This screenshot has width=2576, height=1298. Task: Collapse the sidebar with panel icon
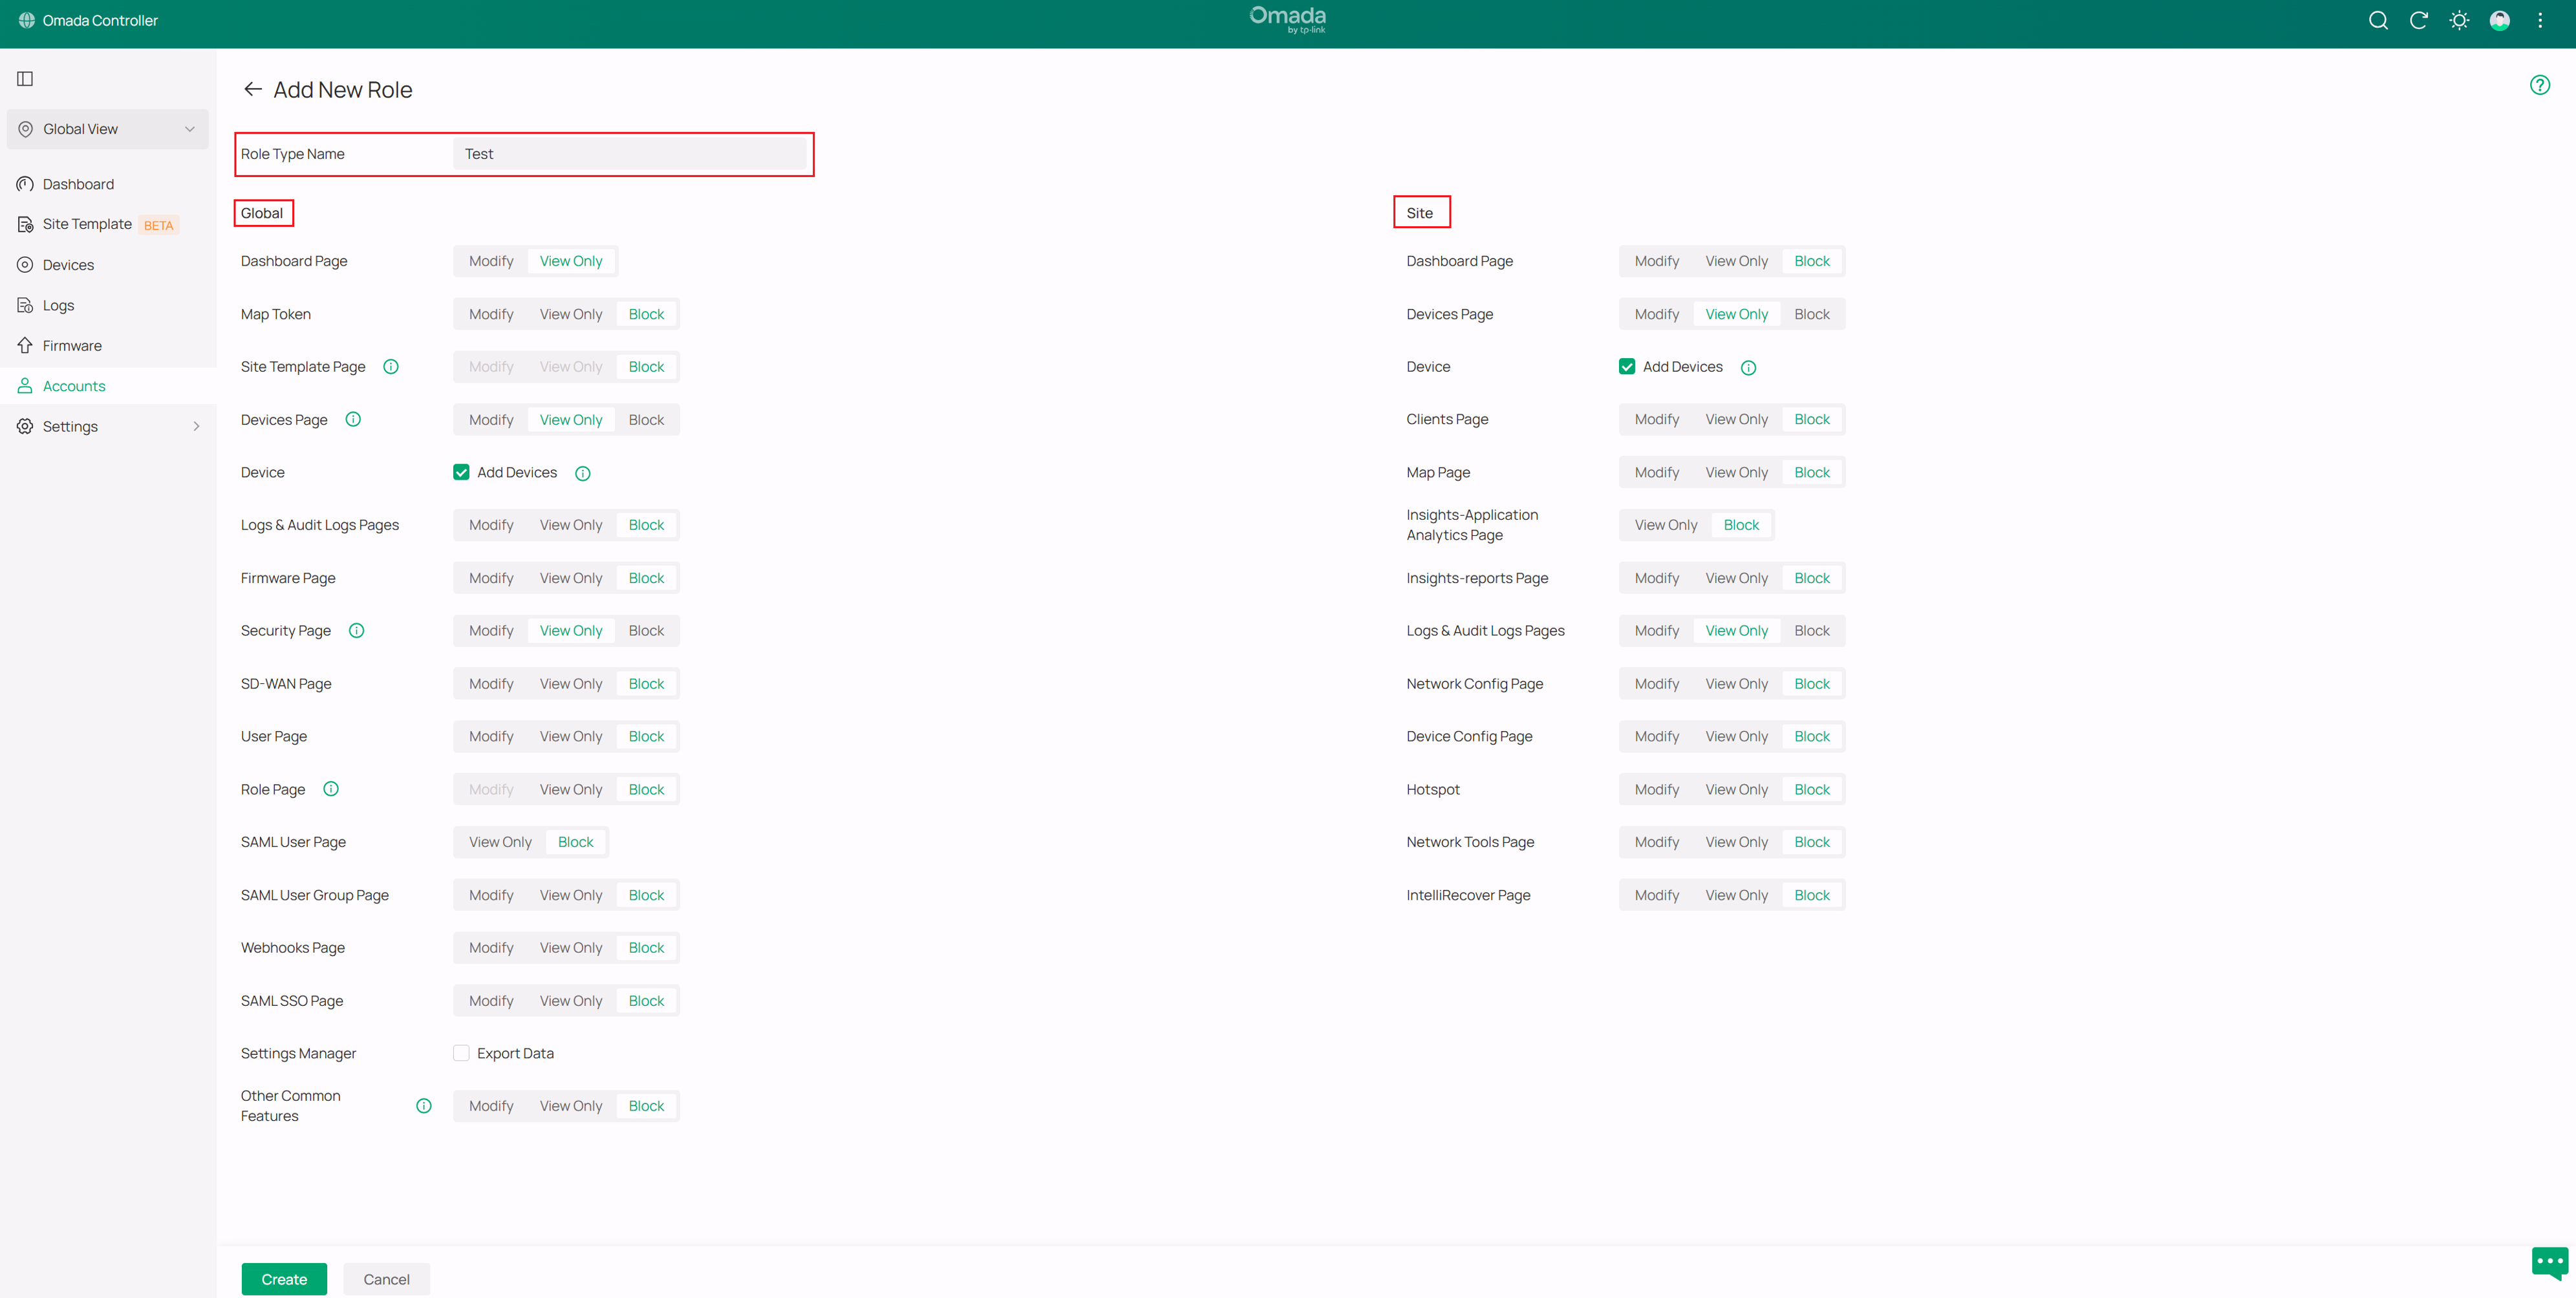click(25, 79)
